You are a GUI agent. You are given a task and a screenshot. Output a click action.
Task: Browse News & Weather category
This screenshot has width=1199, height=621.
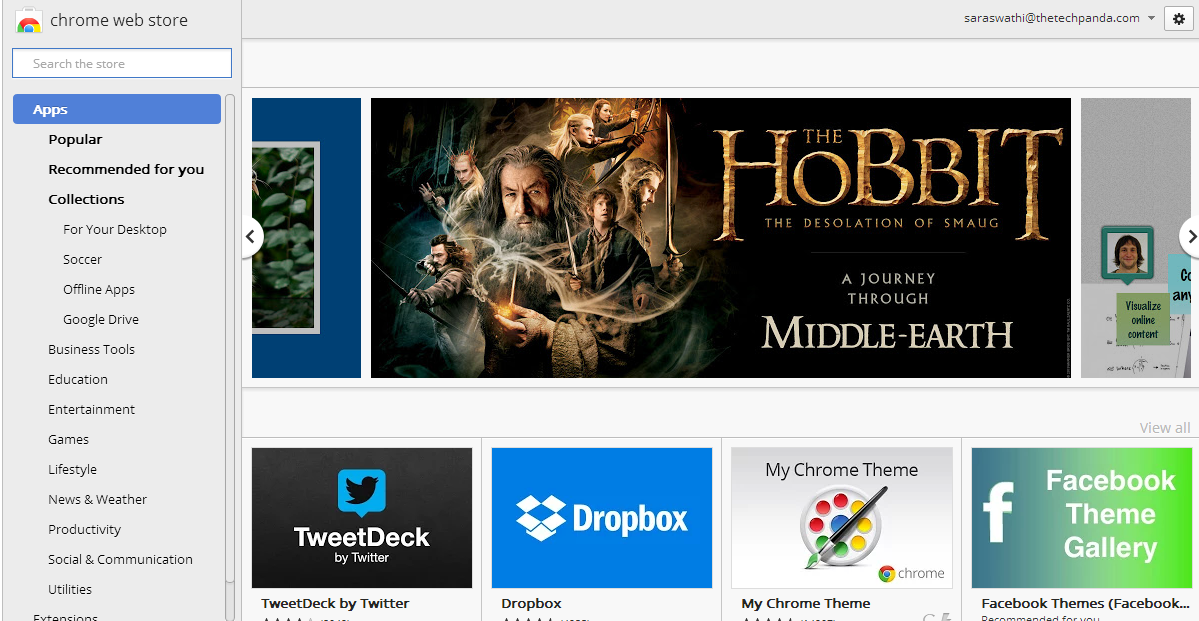point(97,499)
